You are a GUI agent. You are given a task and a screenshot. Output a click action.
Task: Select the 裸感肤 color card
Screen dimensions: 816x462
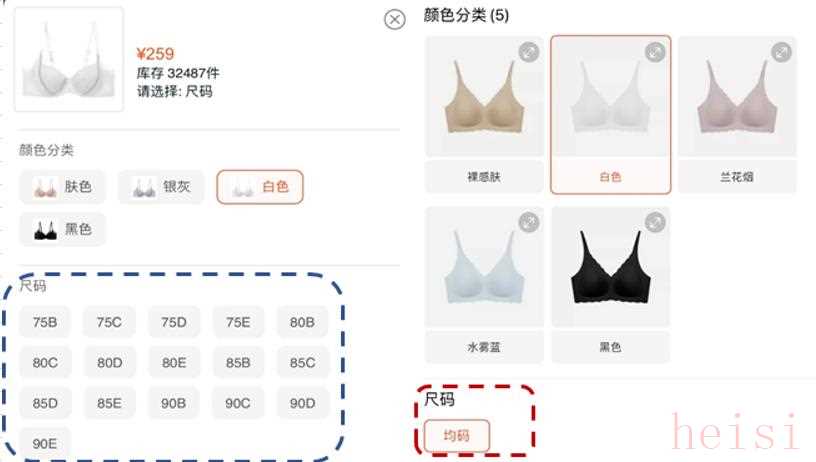point(484,114)
